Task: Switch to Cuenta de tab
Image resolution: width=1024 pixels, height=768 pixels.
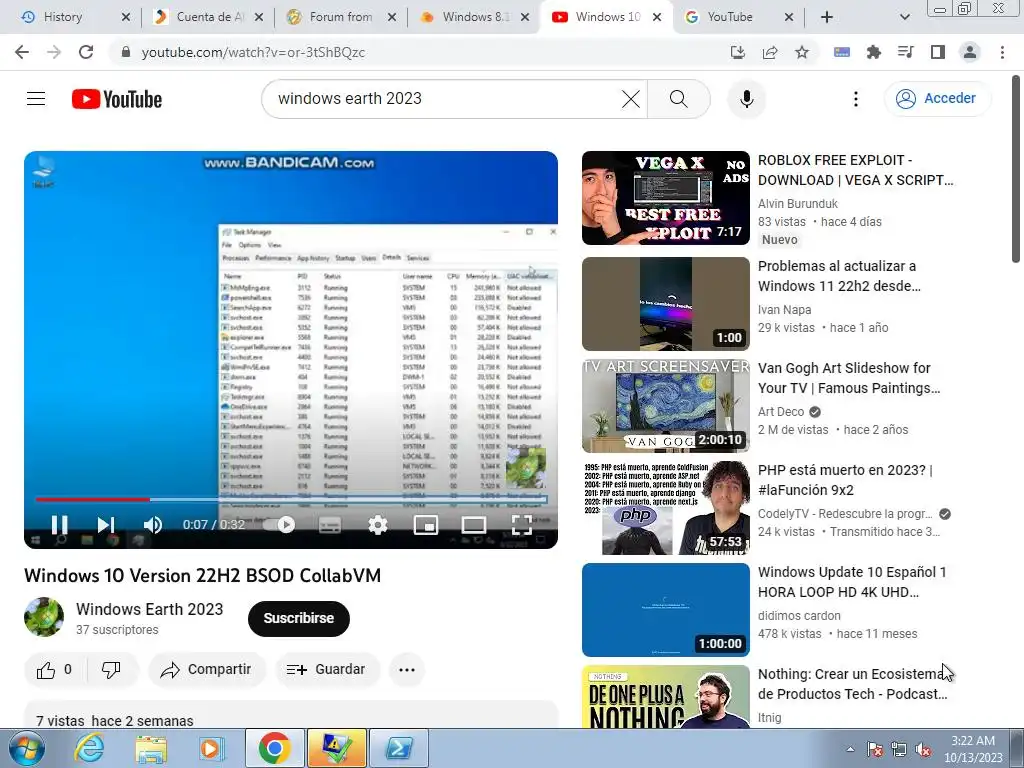Action: [x=208, y=17]
